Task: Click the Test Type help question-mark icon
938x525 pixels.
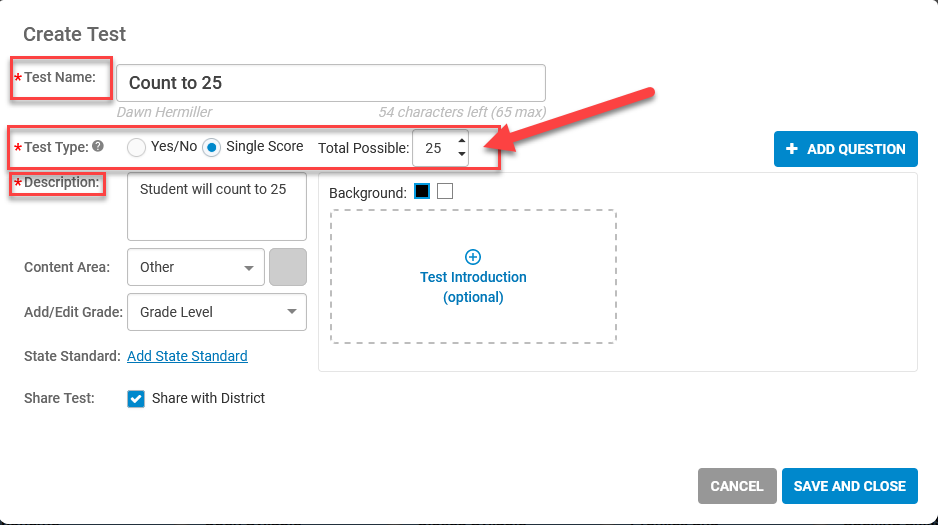Action: [98, 146]
